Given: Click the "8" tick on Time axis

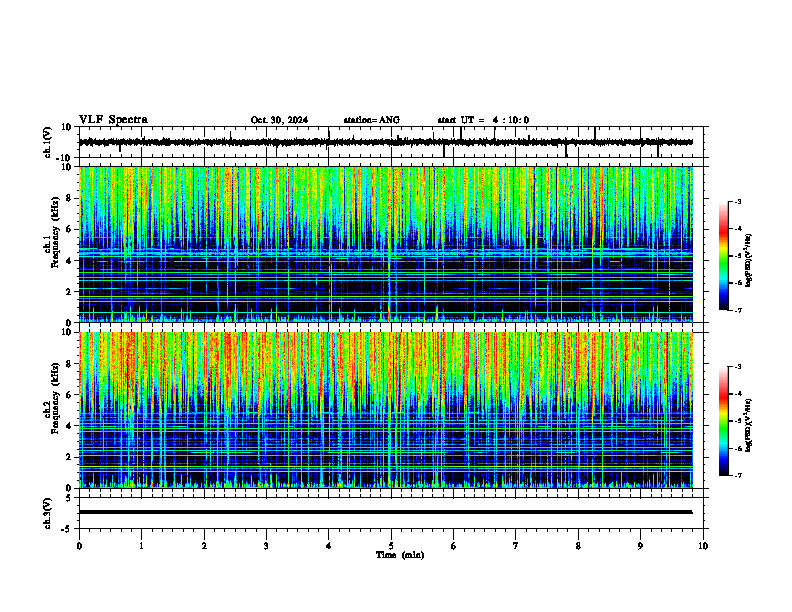Looking at the screenshot, I should click(x=578, y=546).
